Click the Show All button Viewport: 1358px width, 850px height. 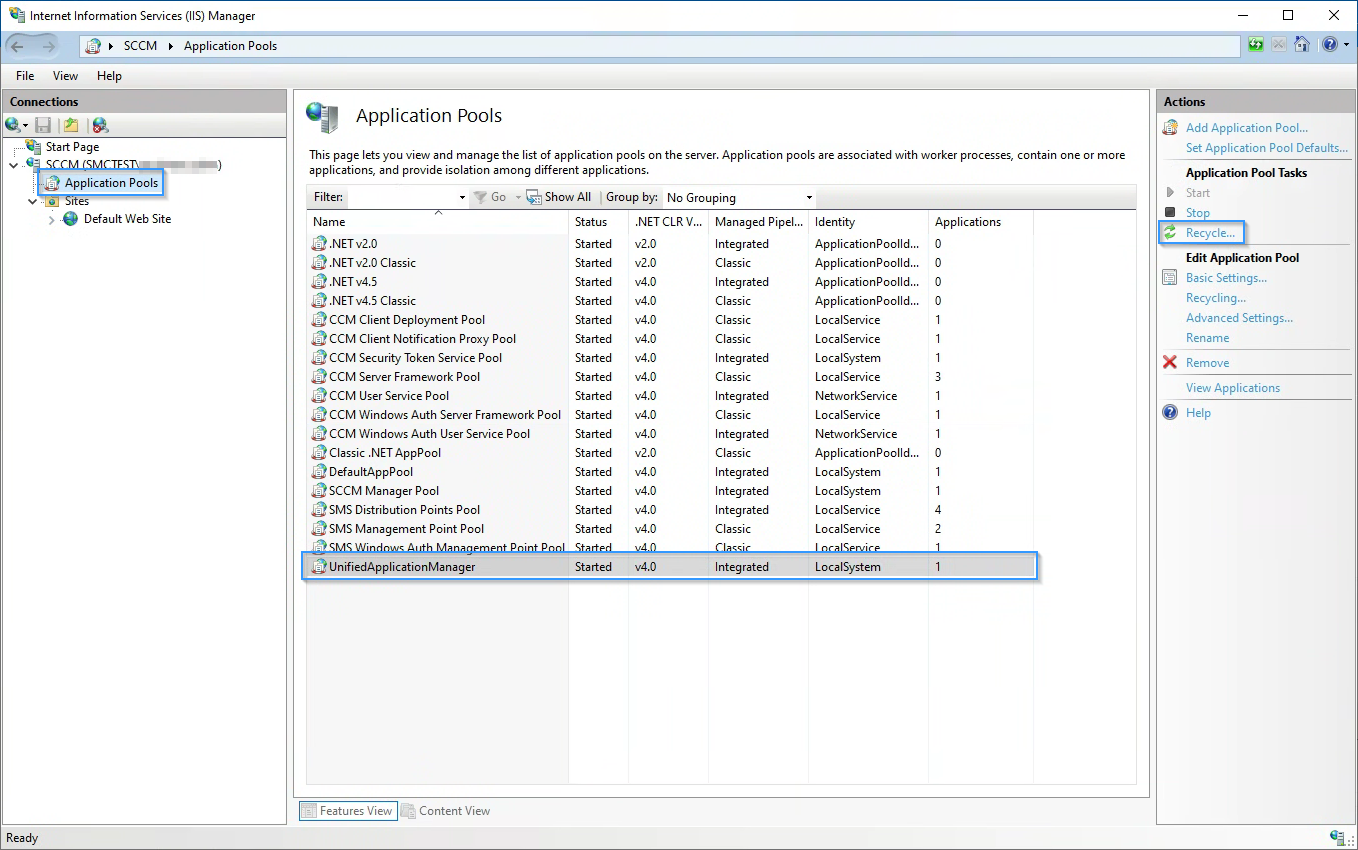559,198
